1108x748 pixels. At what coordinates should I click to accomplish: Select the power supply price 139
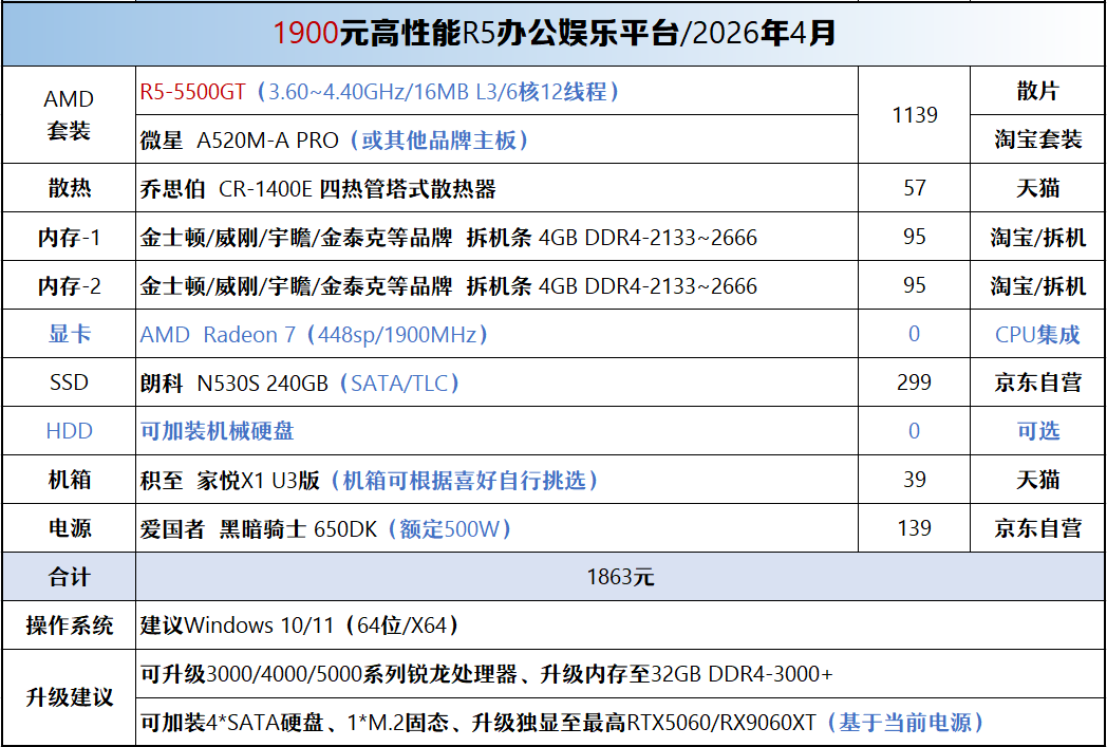(914, 528)
